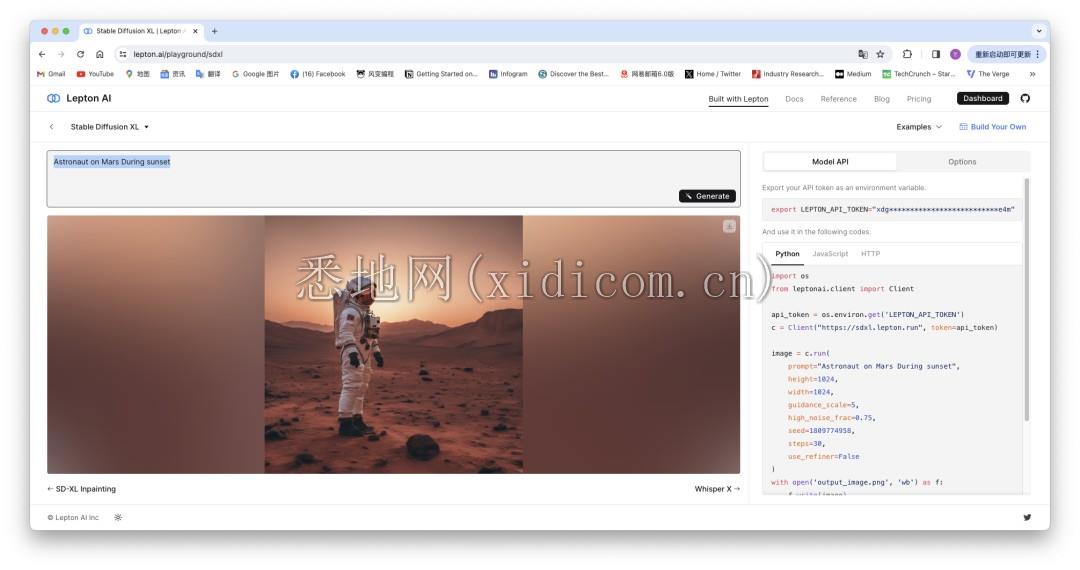Open the Twitter icon in footer

[x=1026, y=517]
